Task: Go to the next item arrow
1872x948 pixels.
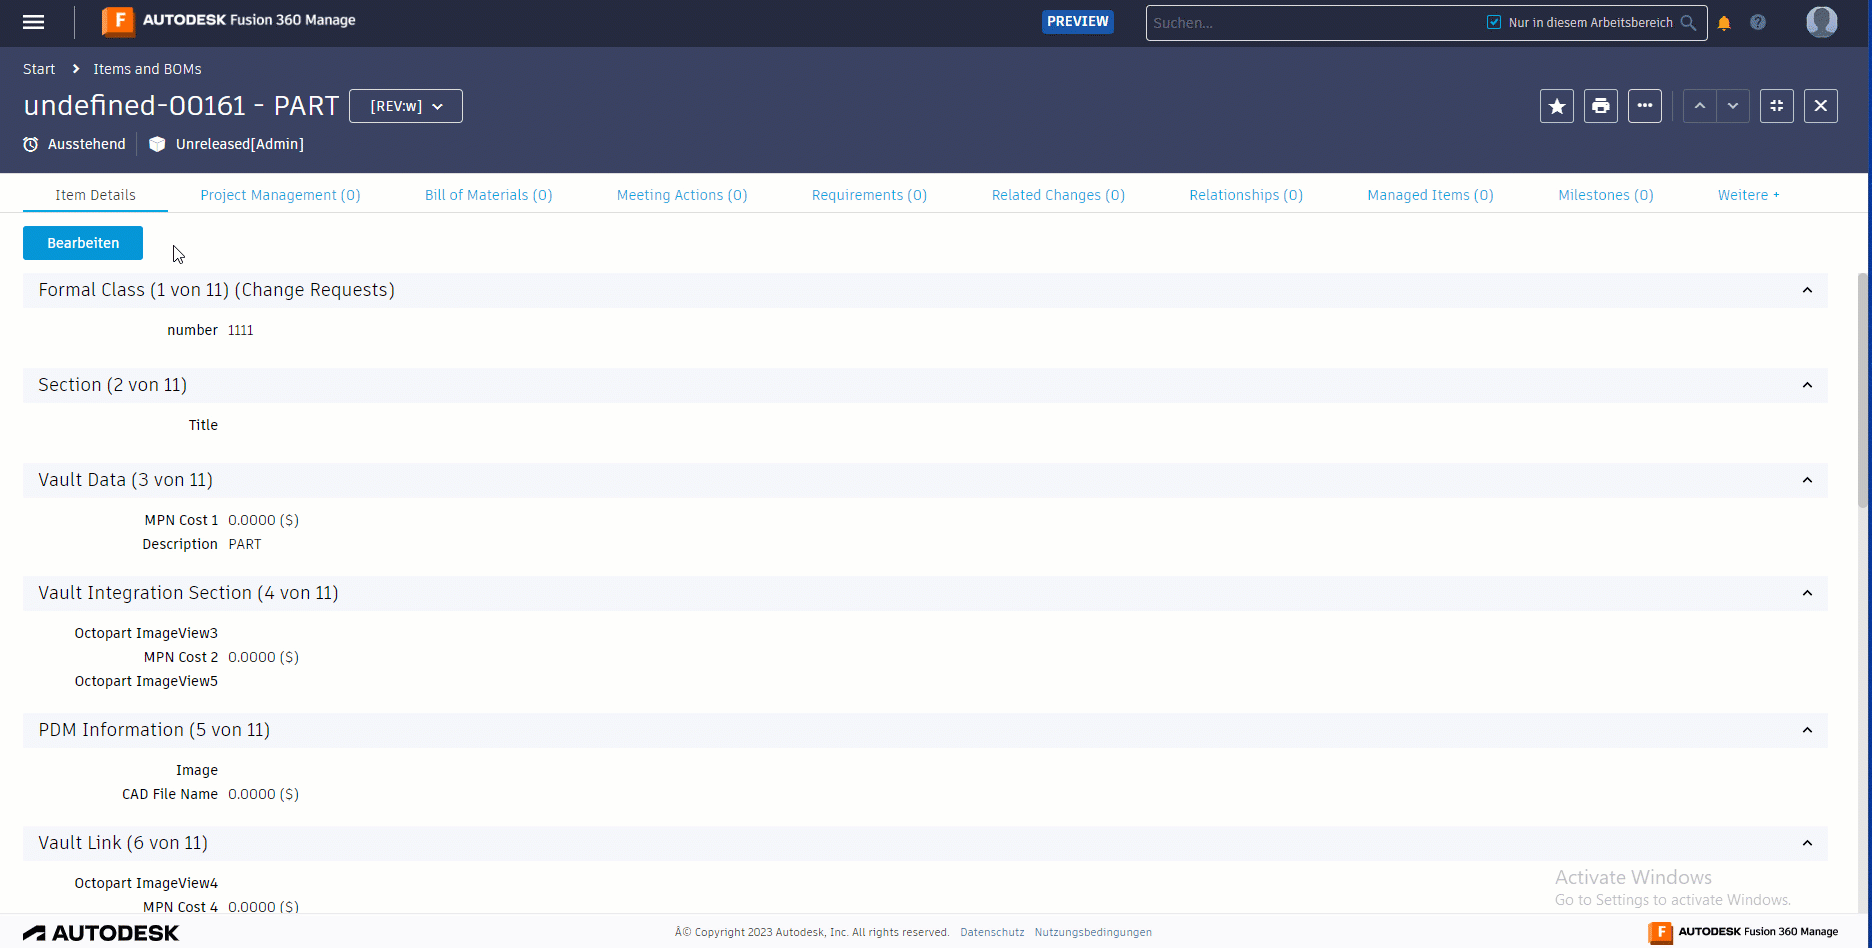Action: (1733, 106)
